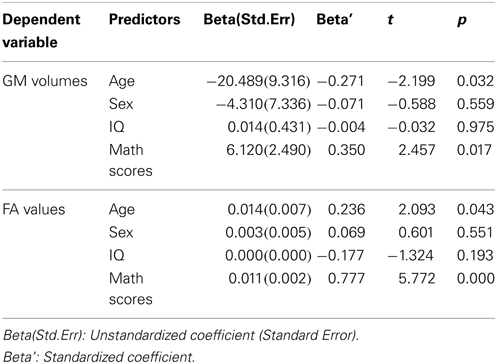Screen dimensions: 497x364
Task: Click the 'Dependent variable' column header
Action: 41,31
